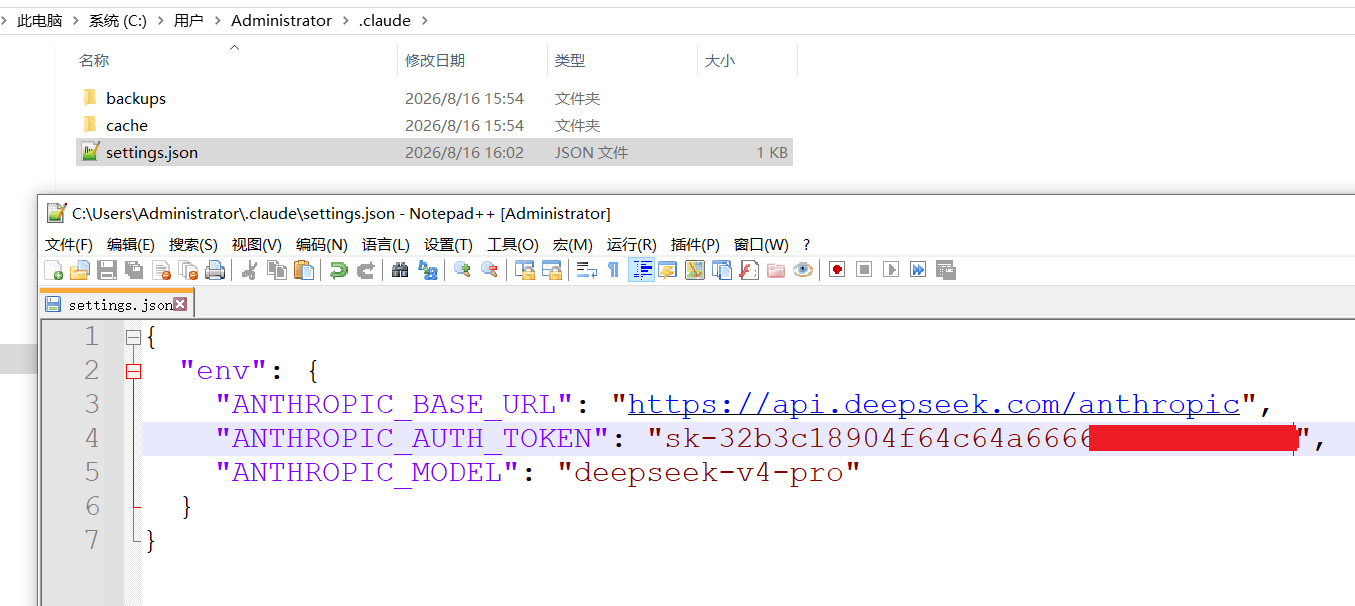
Task: Zoom in using magnifier plus icon
Action: coord(462,270)
